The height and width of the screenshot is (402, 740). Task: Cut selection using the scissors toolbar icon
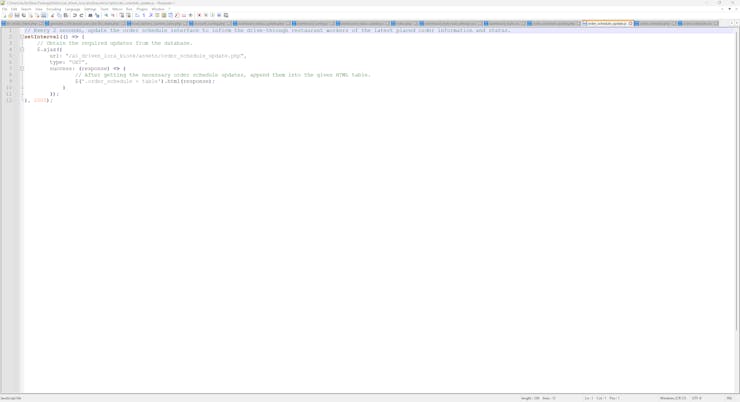tap(52, 15)
